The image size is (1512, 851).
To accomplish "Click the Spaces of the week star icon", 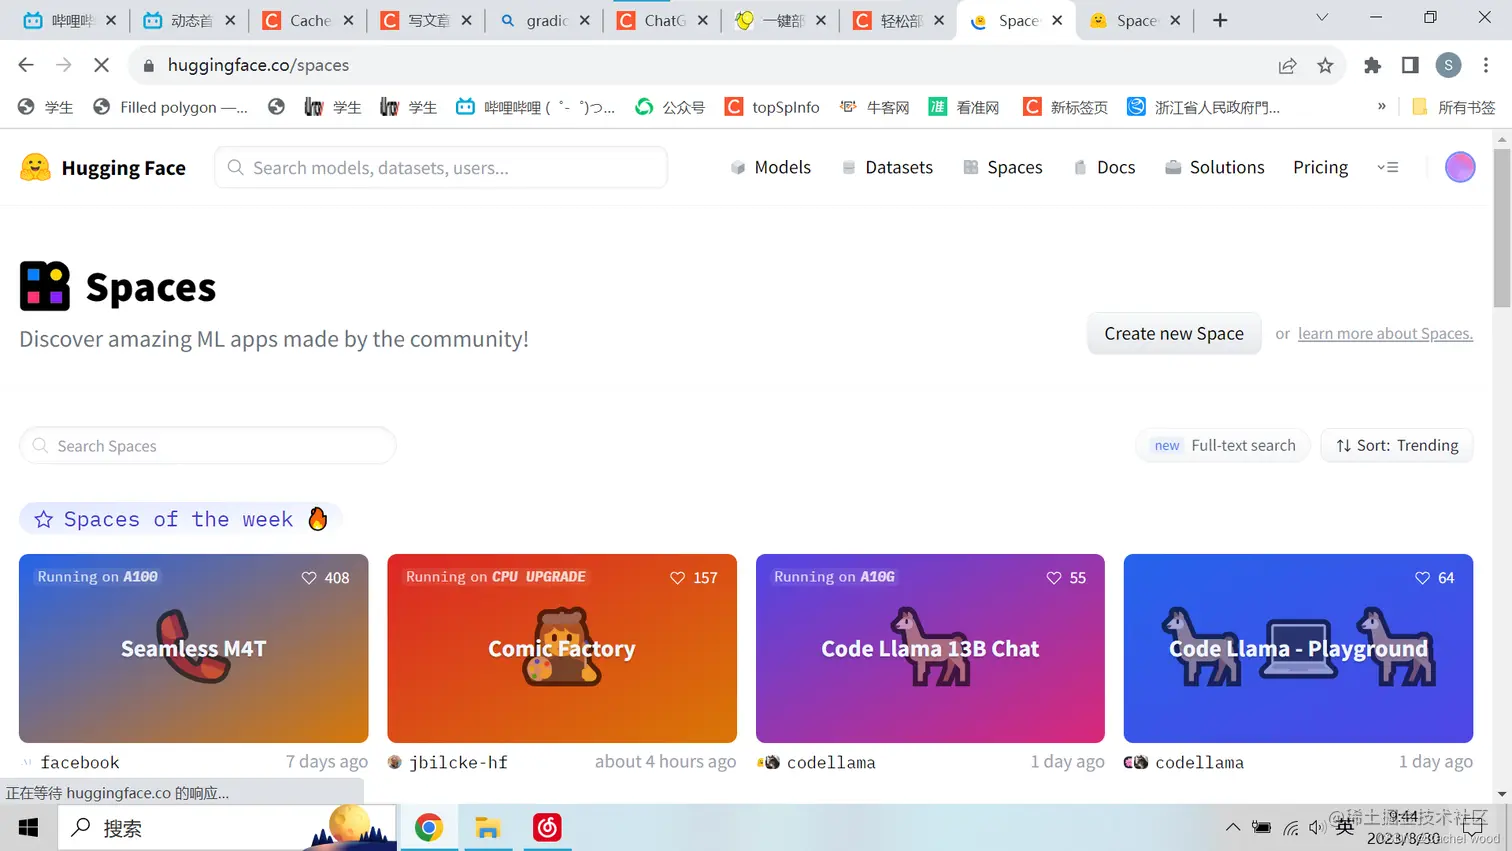I will tap(44, 519).
